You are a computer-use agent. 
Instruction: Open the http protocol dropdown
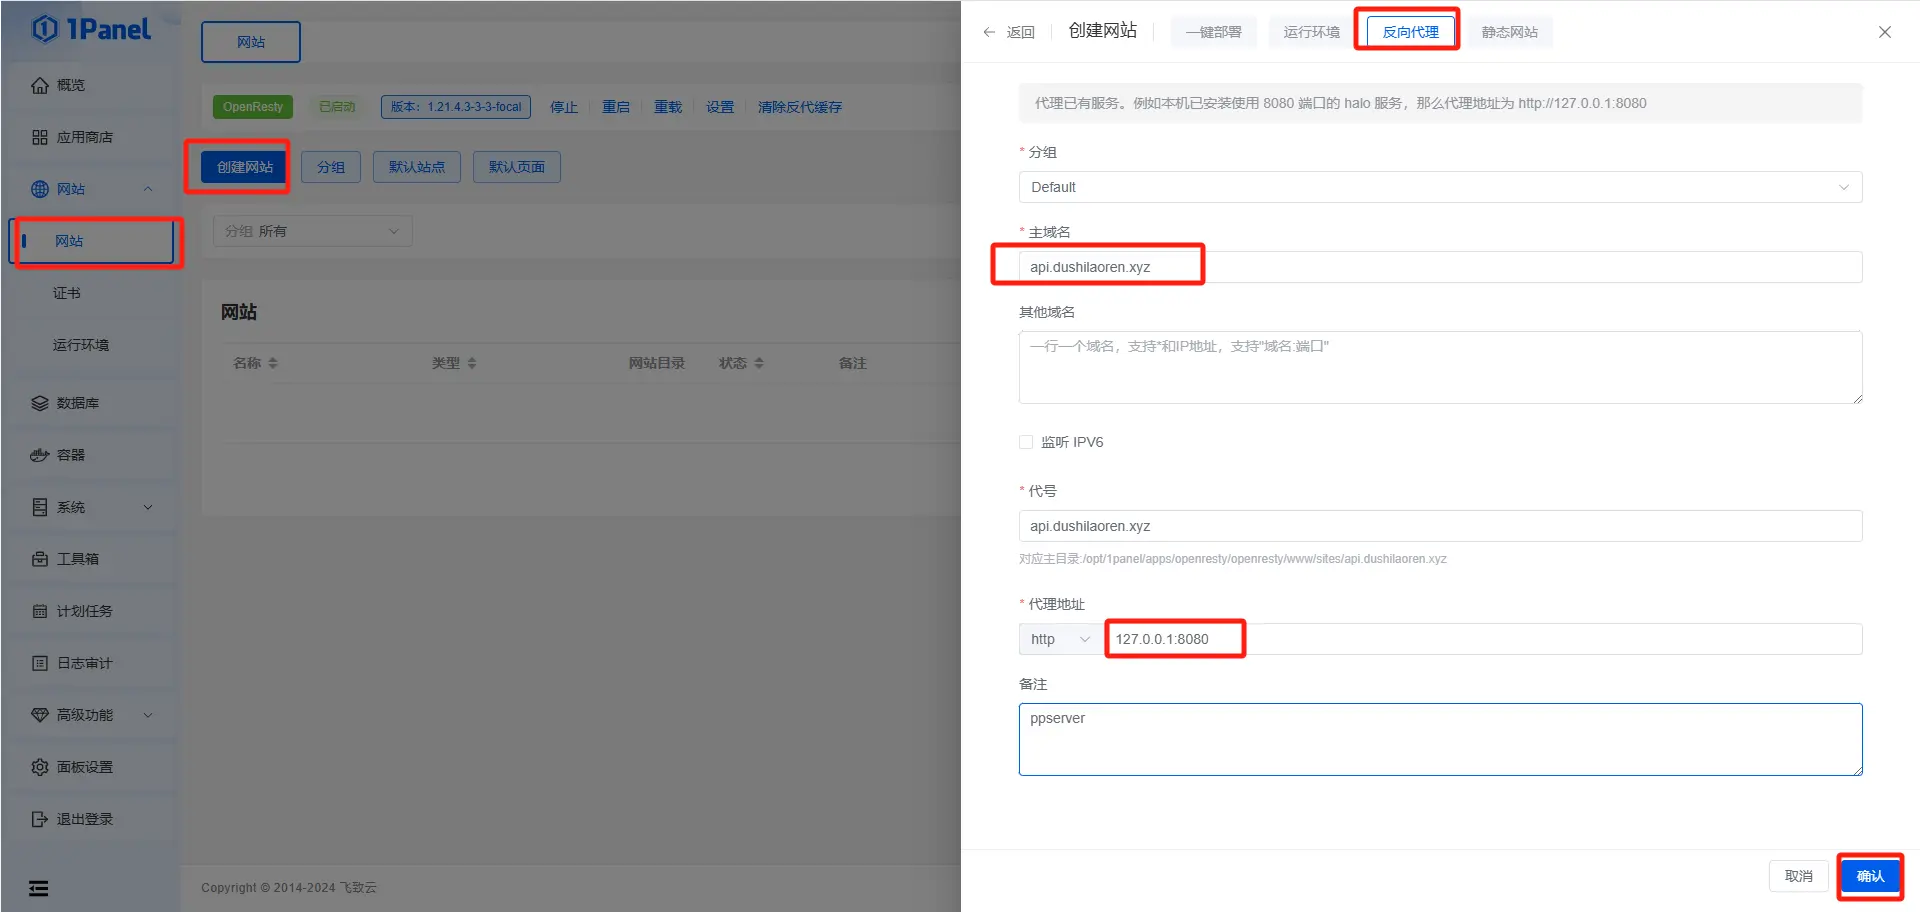click(x=1060, y=639)
